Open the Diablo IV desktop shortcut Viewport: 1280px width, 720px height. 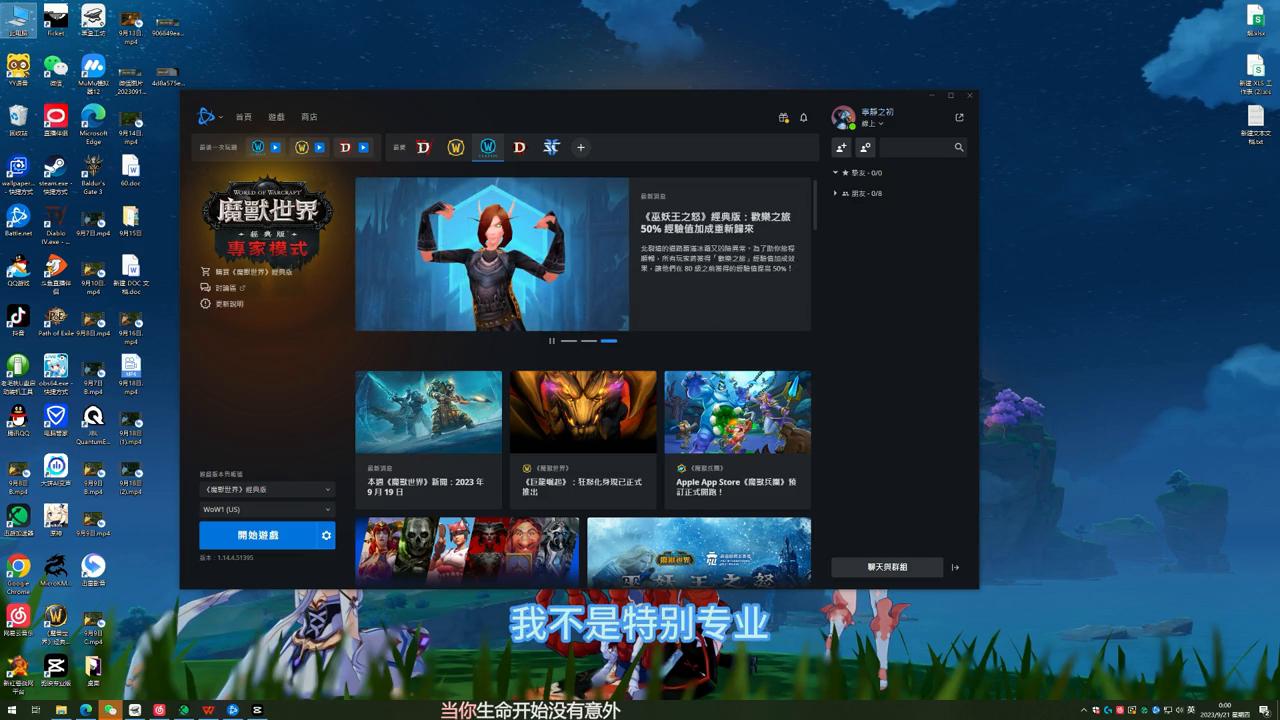click(x=55, y=224)
